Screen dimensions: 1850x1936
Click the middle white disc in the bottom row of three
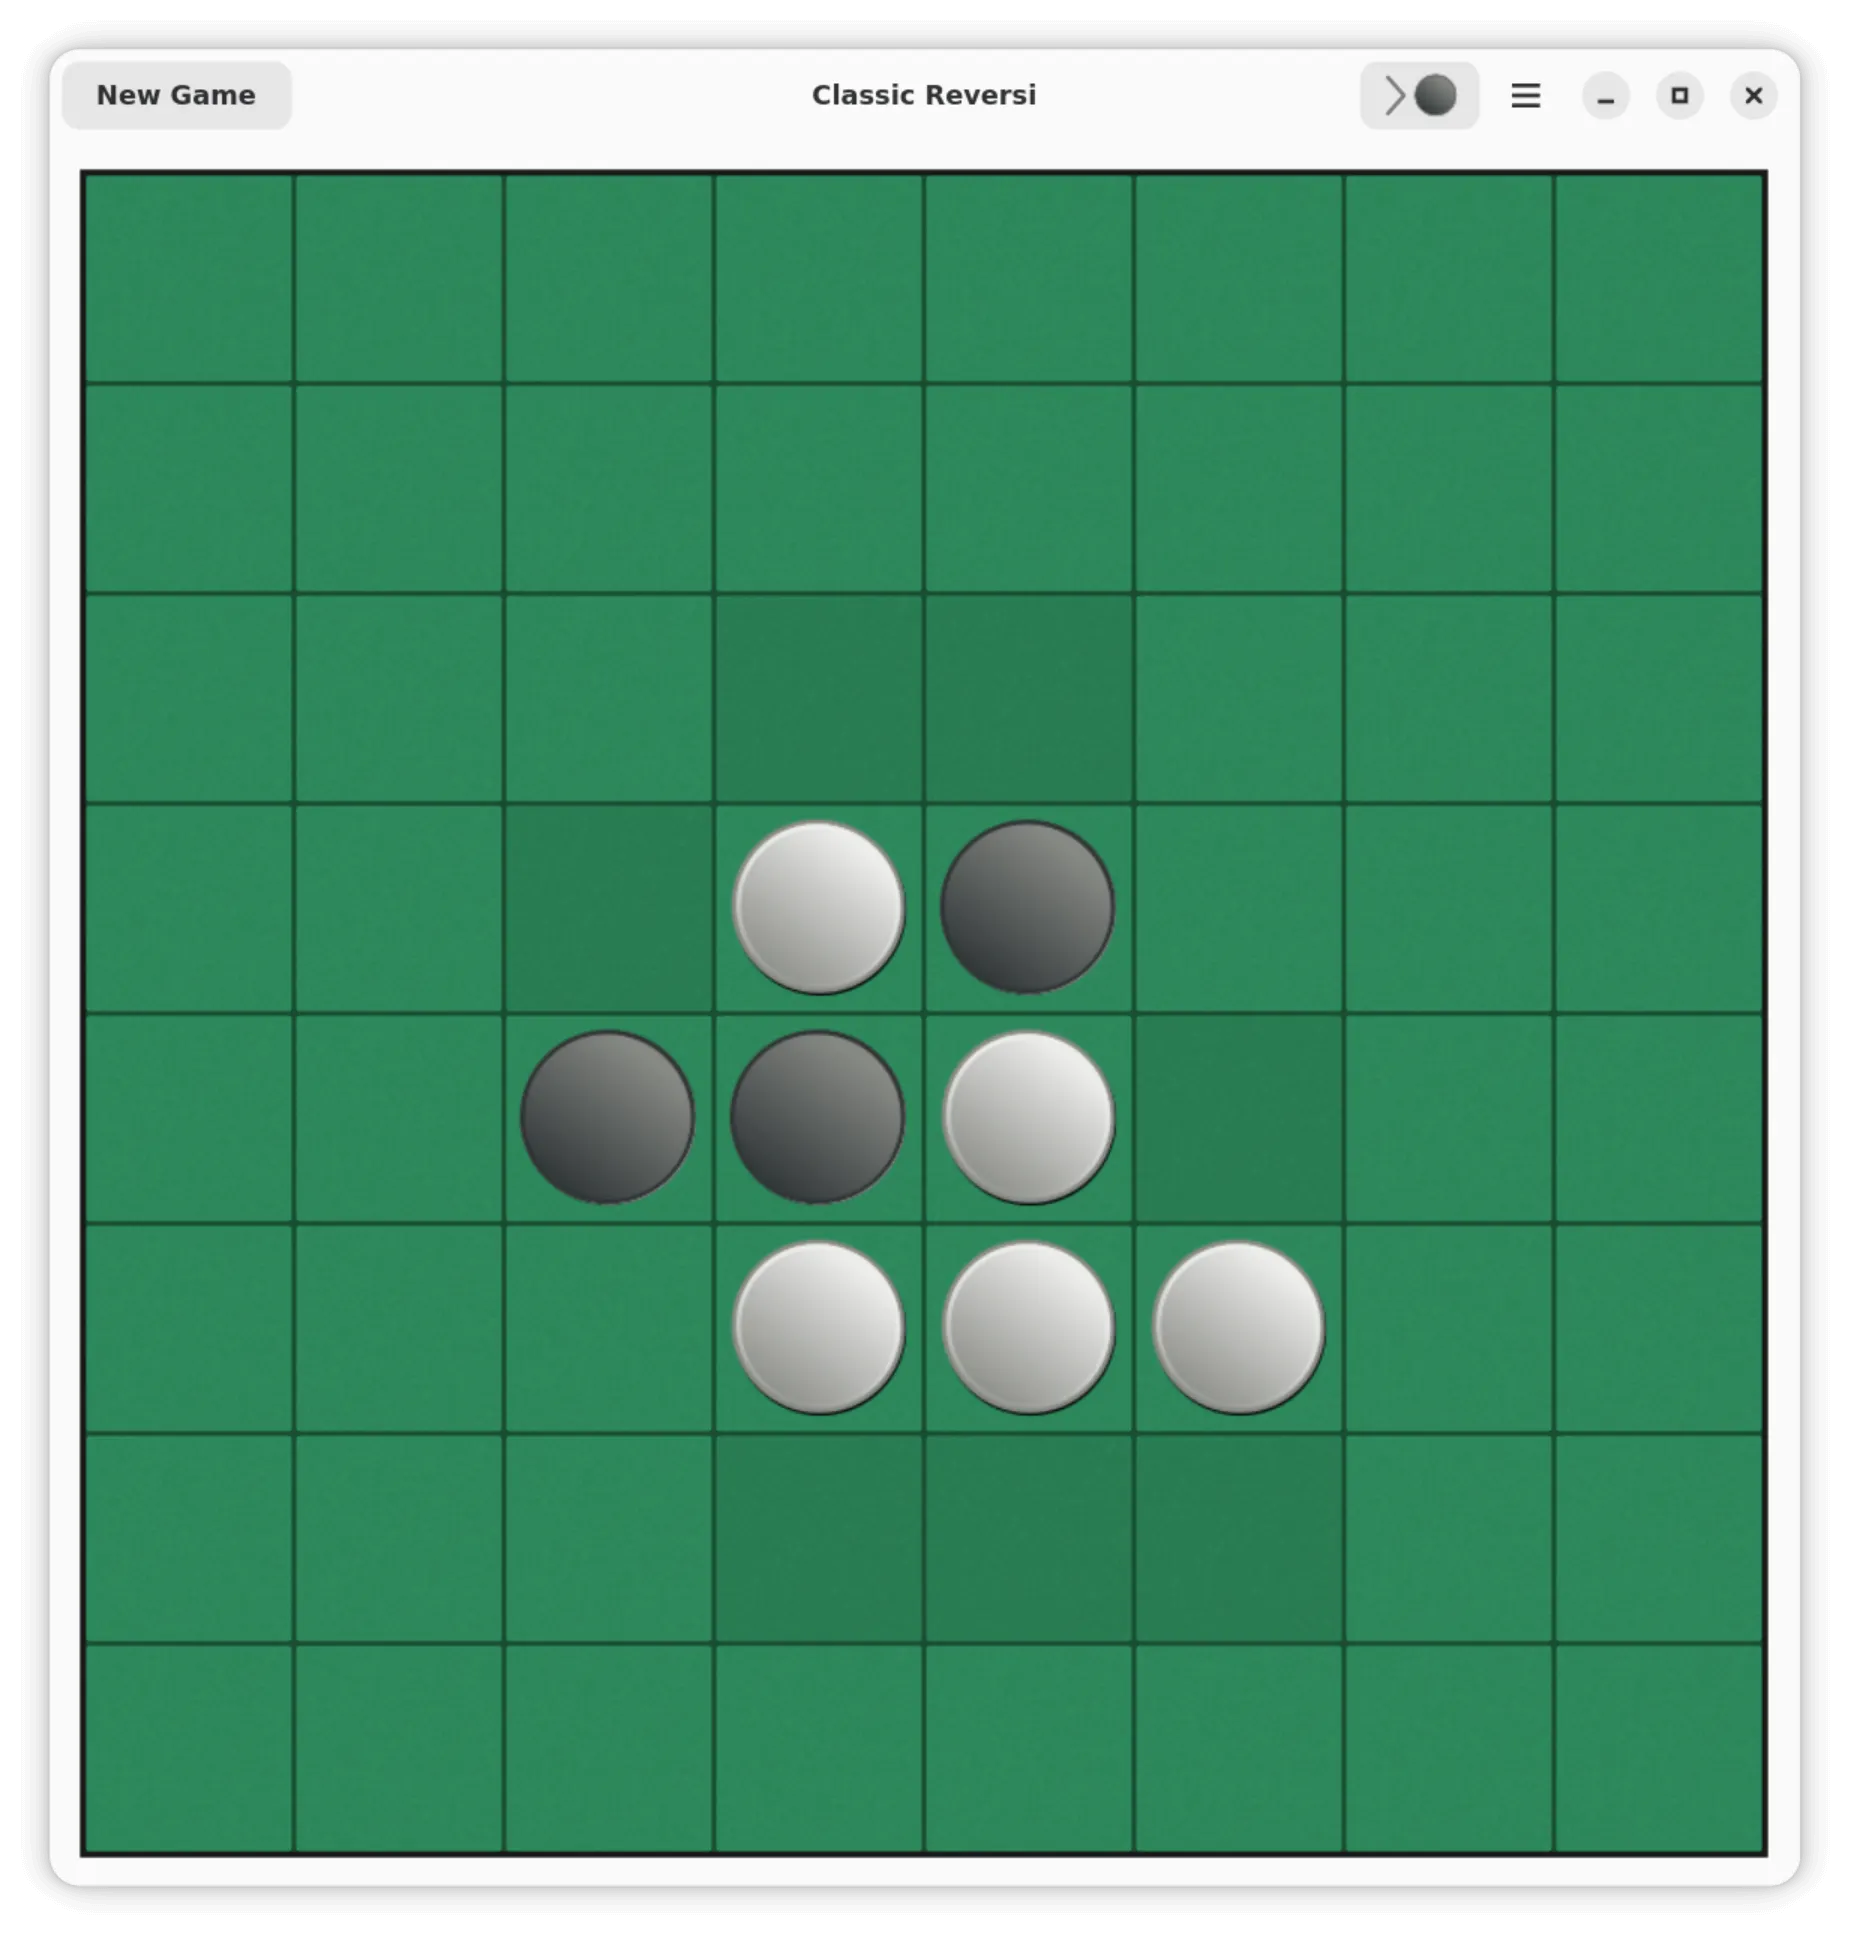tap(1028, 1328)
